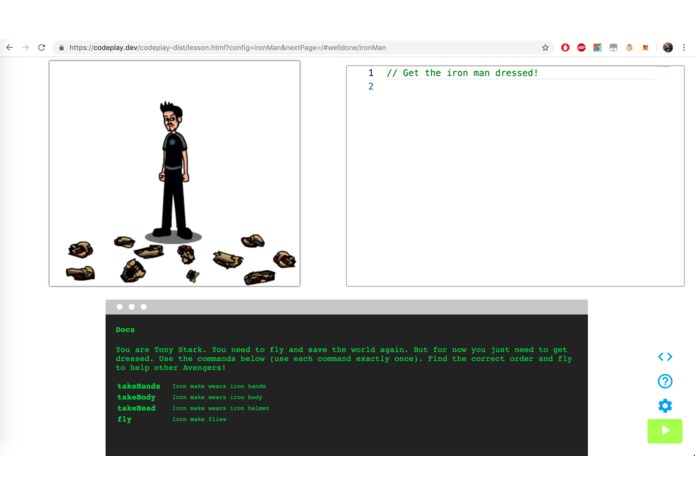Image resolution: width=695 pixels, height=494 pixels.
Task: Click the orange clock extension icon
Action: pyautogui.click(x=629, y=47)
